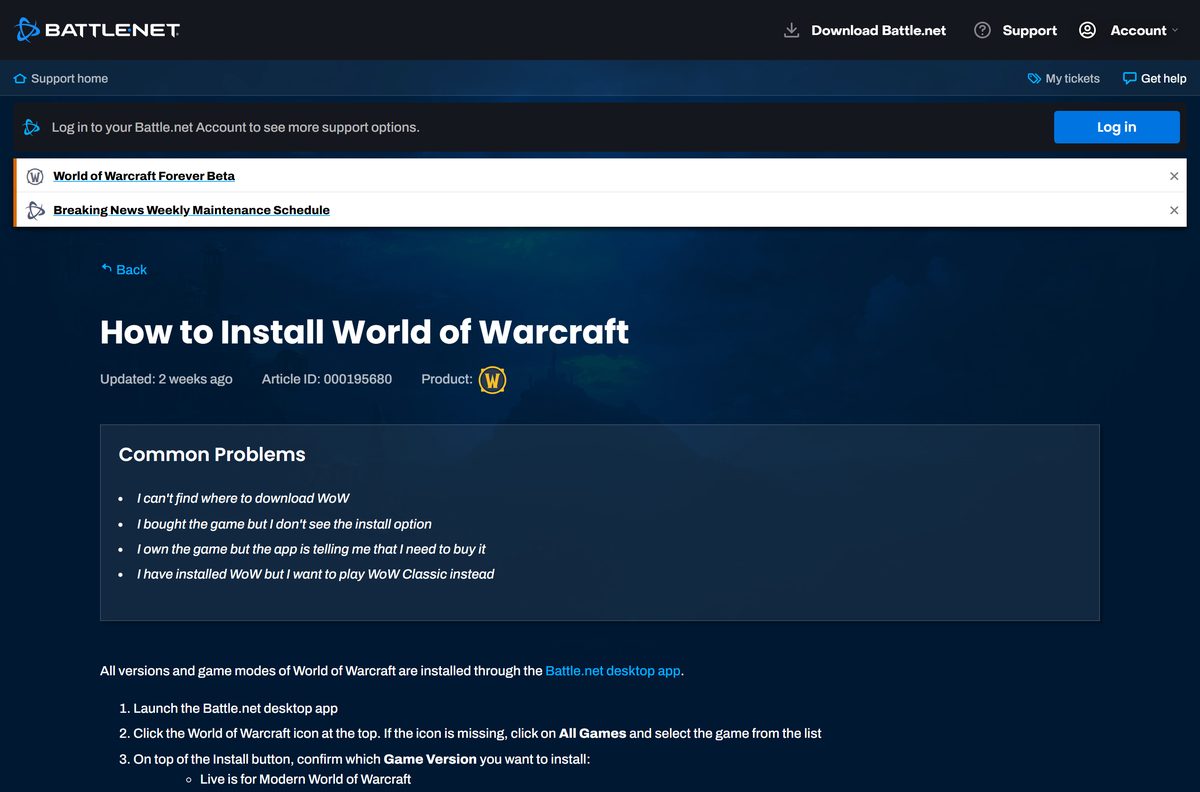Open the Battle.net desktop app link
This screenshot has width=1200, height=792.
coord(613,671)
